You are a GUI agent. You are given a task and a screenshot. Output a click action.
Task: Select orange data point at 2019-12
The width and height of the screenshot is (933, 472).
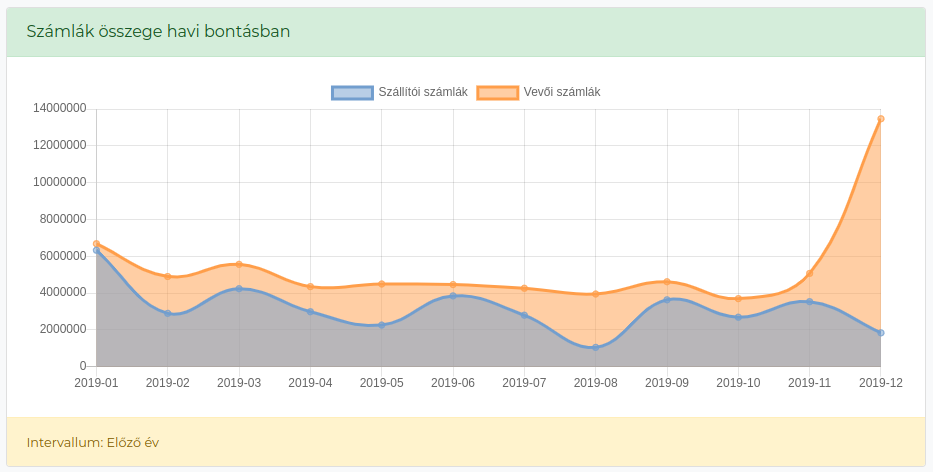[x=881, y=119]
